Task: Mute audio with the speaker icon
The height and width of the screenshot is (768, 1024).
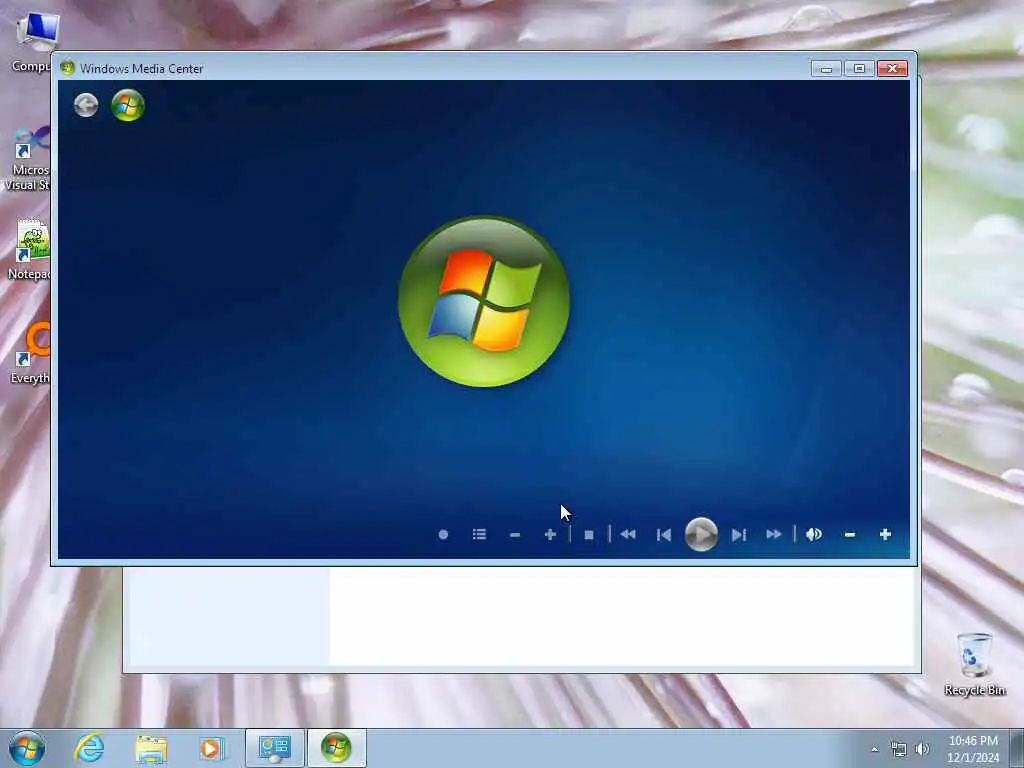Action: pyautogui.click(x=814, y=534)
